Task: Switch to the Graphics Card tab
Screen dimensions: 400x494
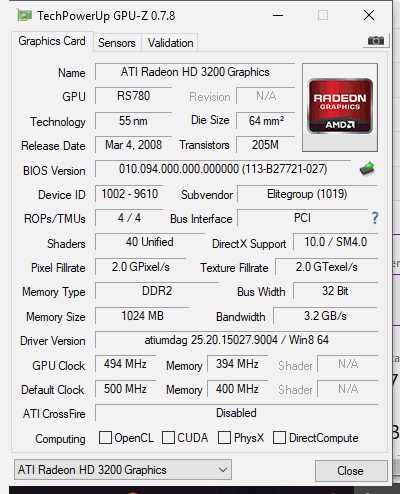Action: tap(52, 41)
